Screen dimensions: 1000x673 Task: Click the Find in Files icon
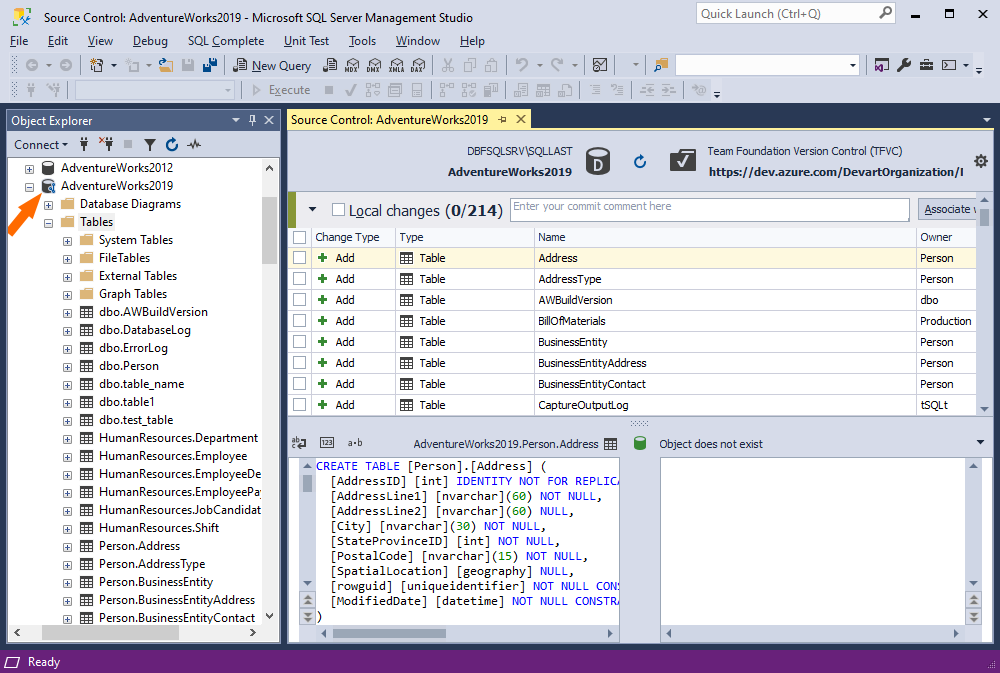pos(661,65)
